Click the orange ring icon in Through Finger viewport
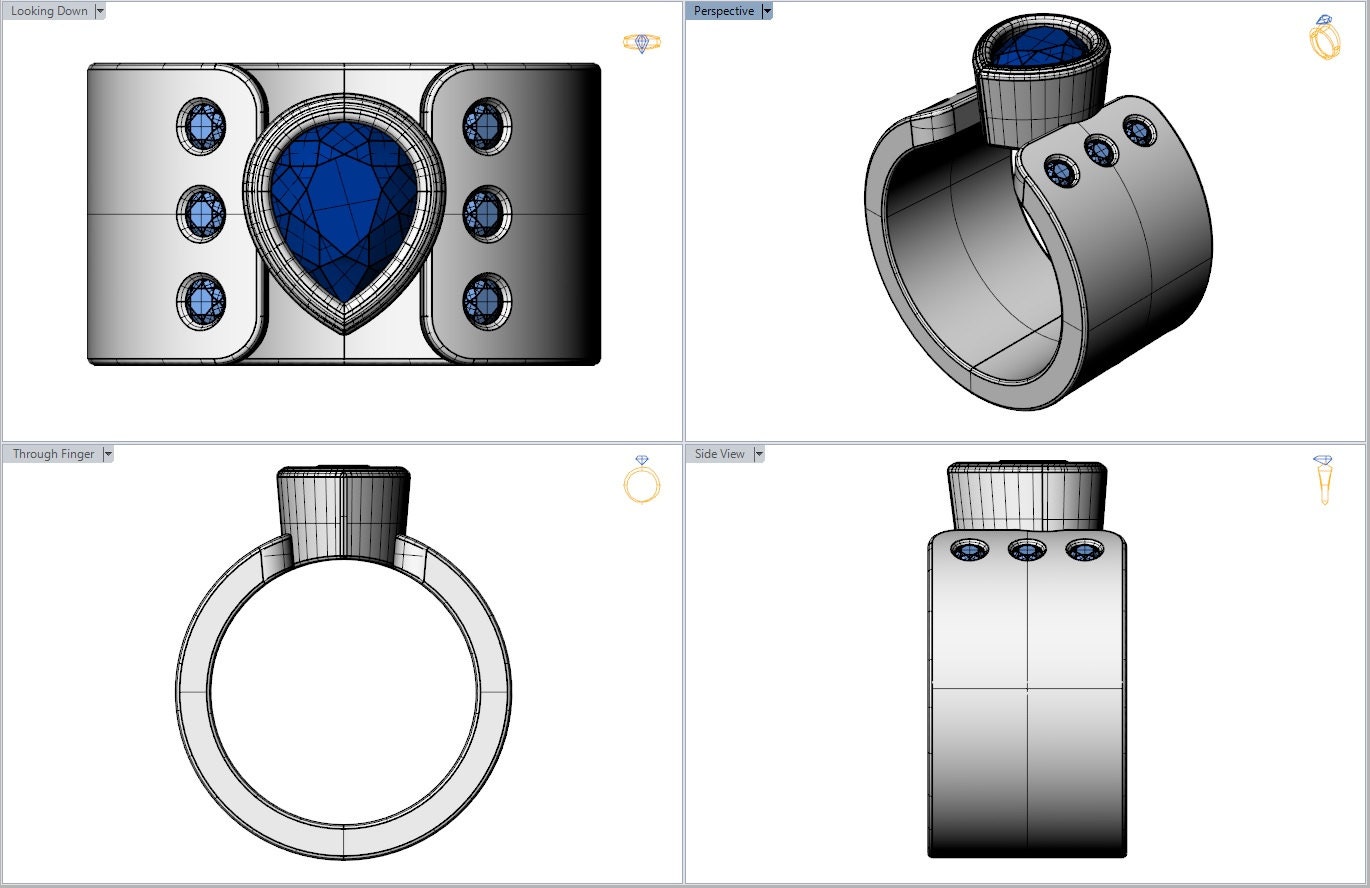1370x888 pixels. point(641,479)
